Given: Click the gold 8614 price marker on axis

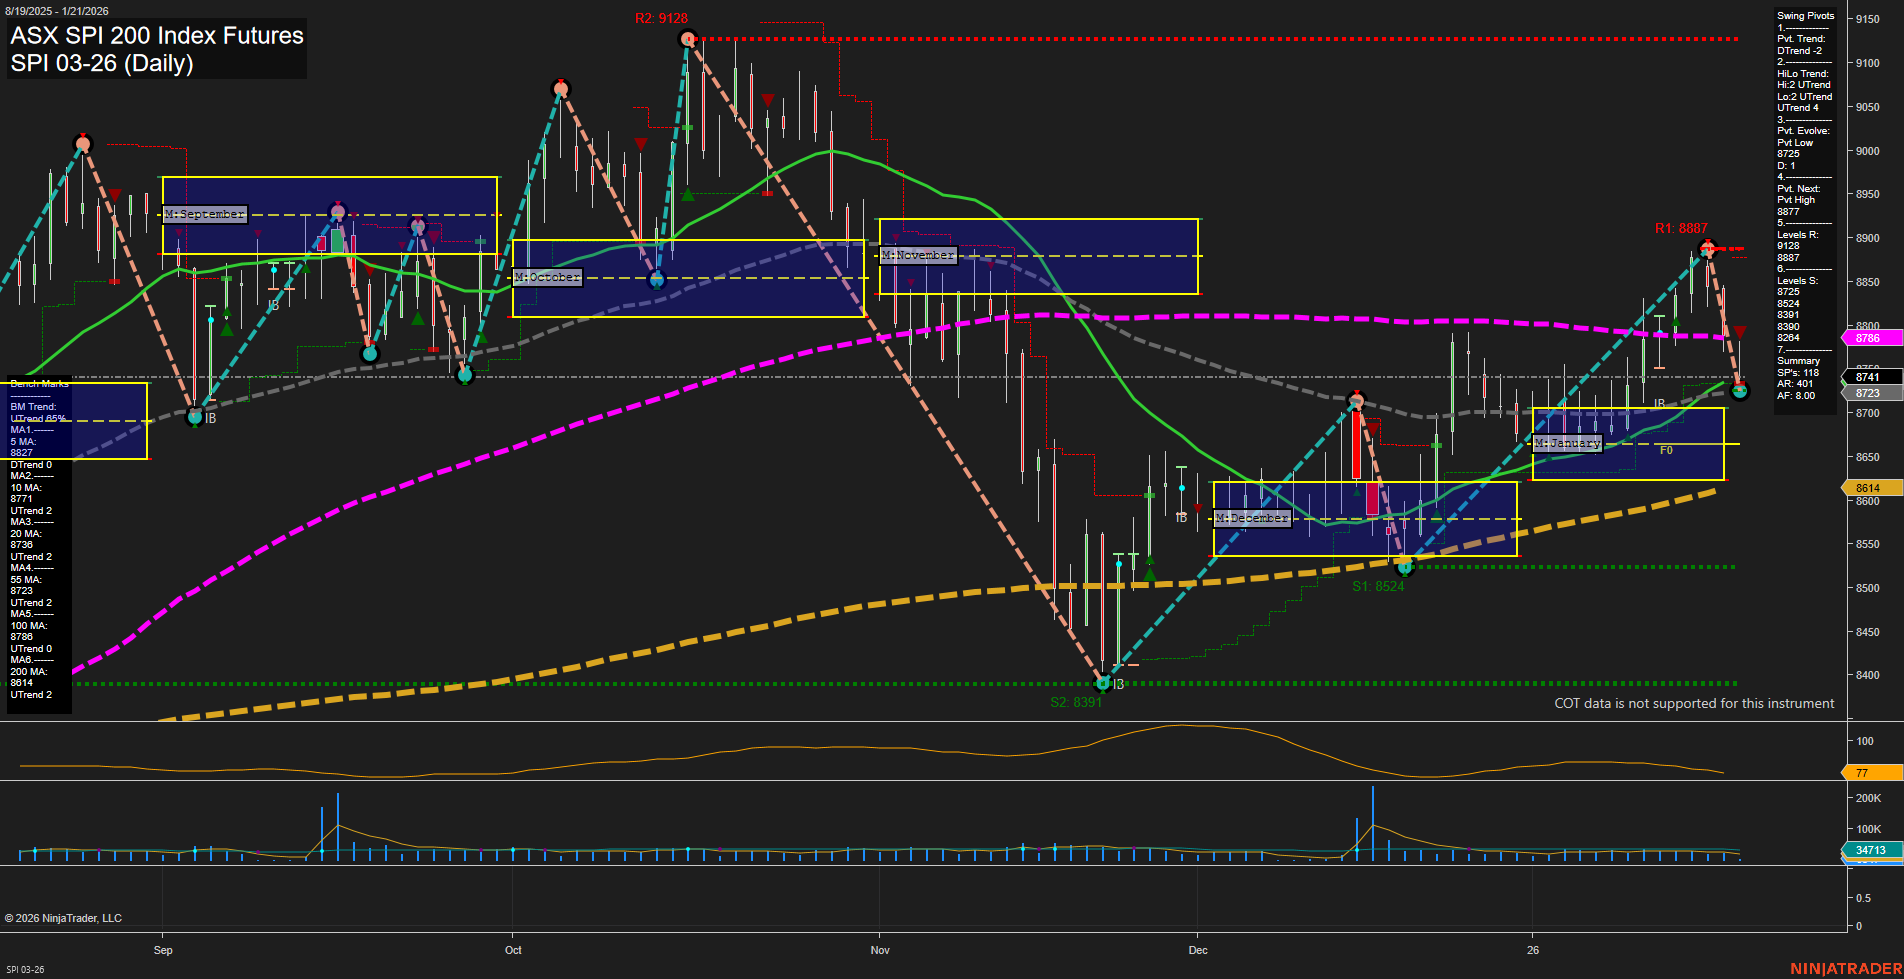Looking at the screenshot, I should pos(1868,488).
